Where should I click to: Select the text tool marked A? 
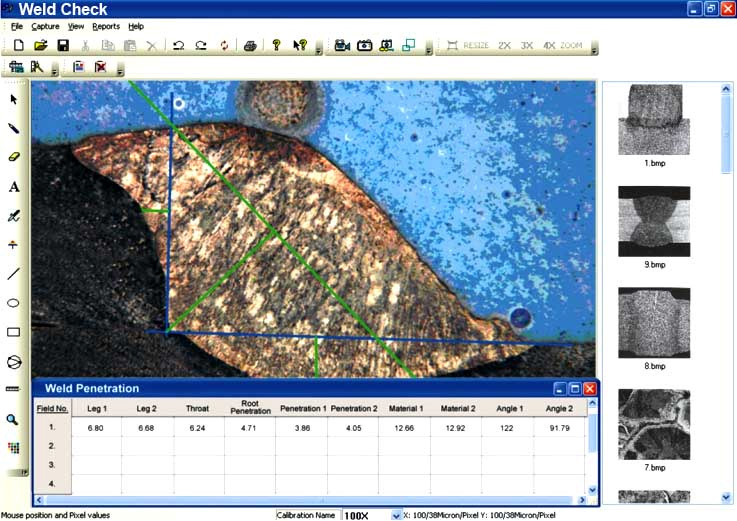coord(14,187)
